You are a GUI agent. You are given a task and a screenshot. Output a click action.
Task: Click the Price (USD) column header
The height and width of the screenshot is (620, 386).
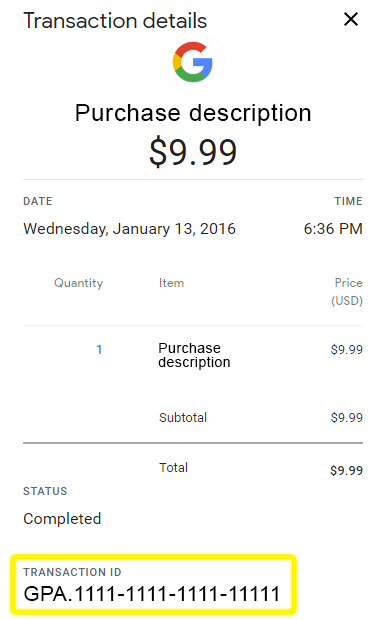point(347,292)
